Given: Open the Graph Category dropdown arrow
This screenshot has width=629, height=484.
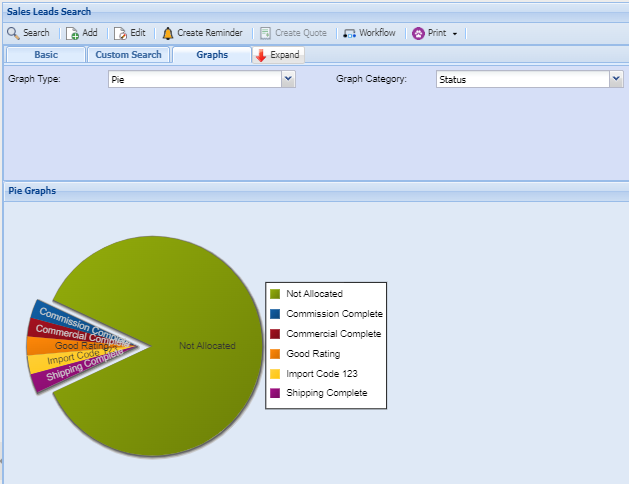Looking at the screenshot, I should [616, 79].
